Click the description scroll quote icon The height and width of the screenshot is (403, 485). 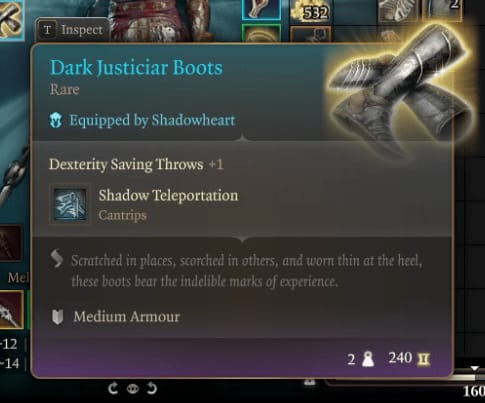click(x=57, y=258)
